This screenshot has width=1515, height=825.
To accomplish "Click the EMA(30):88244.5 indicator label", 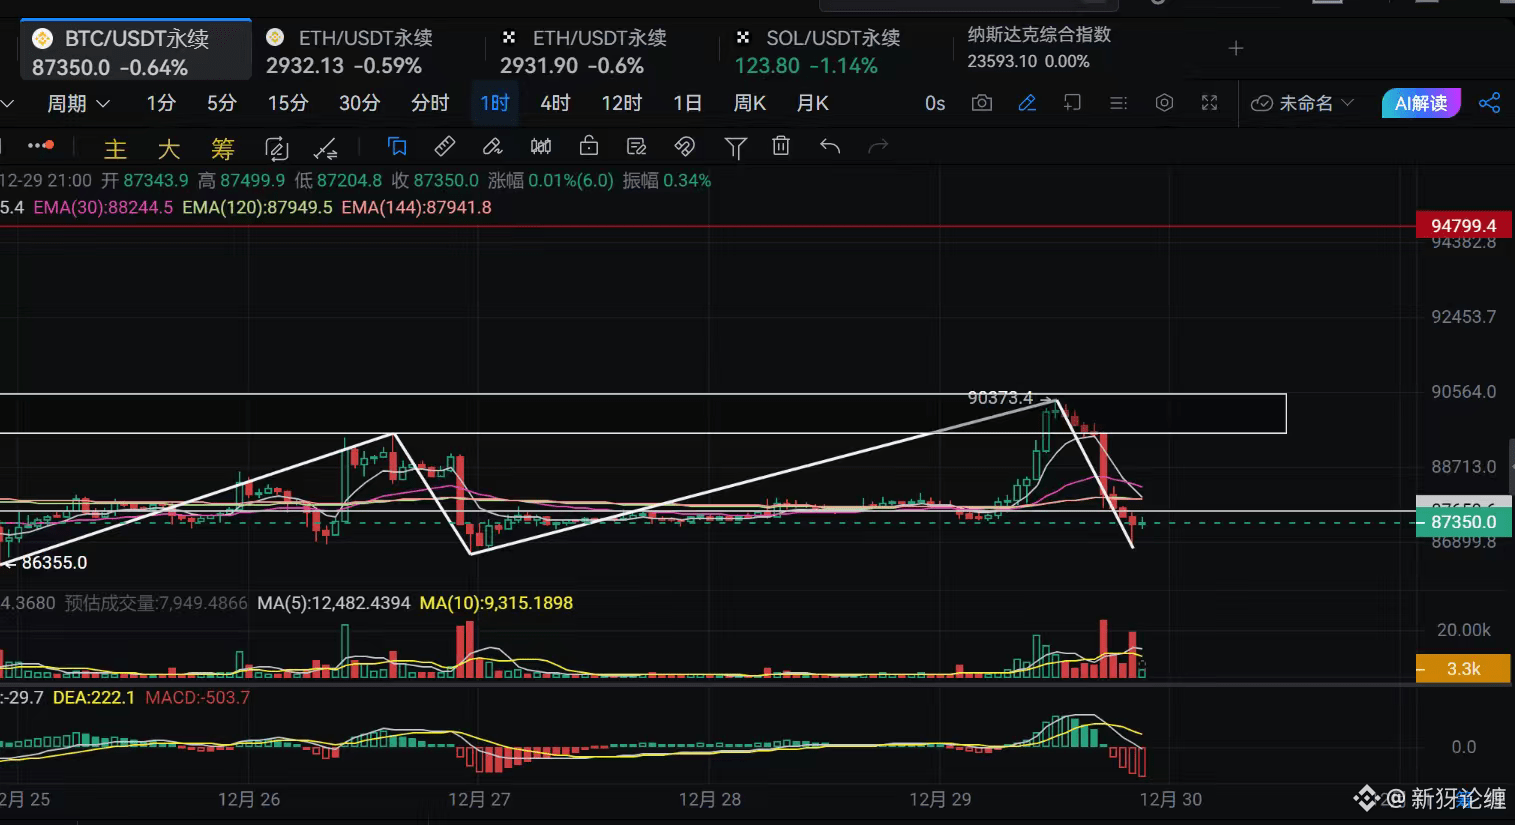I will point(103,208).
